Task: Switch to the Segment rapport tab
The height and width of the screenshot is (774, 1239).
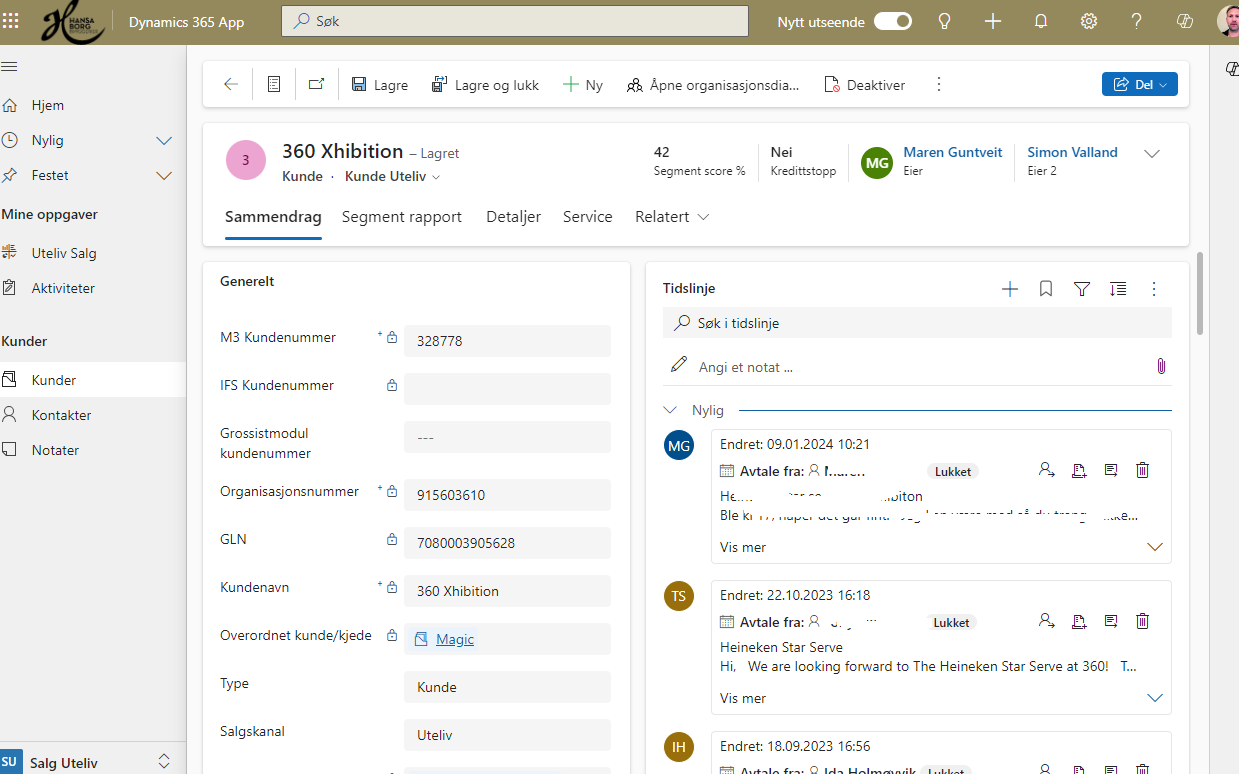Action: [x=401, y=217]
